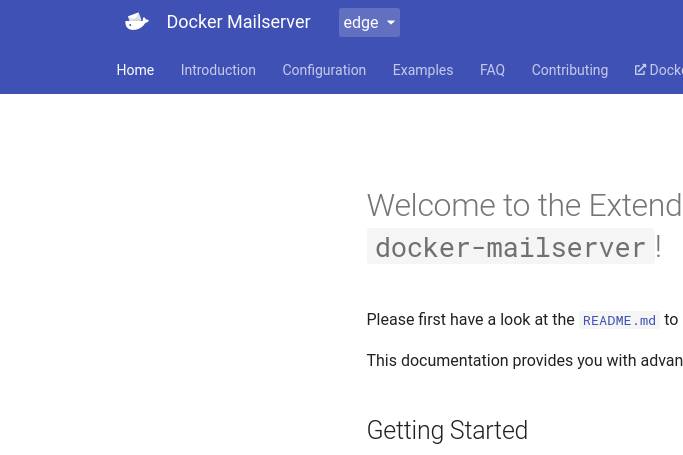Follow the README.md link
This screenshot has height=455, width=683.
tap(619, 320)
